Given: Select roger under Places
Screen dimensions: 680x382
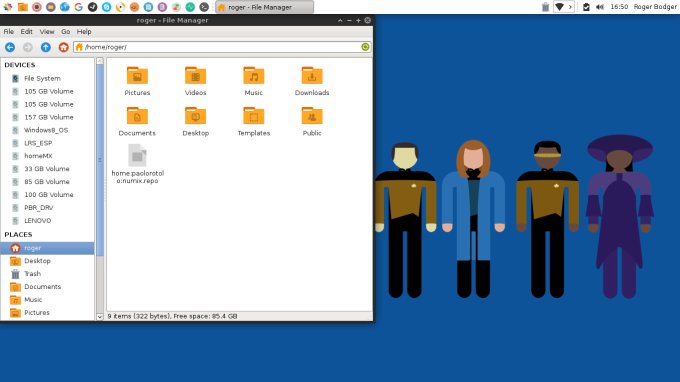Looking at the screenshot, I should (47, 248).
